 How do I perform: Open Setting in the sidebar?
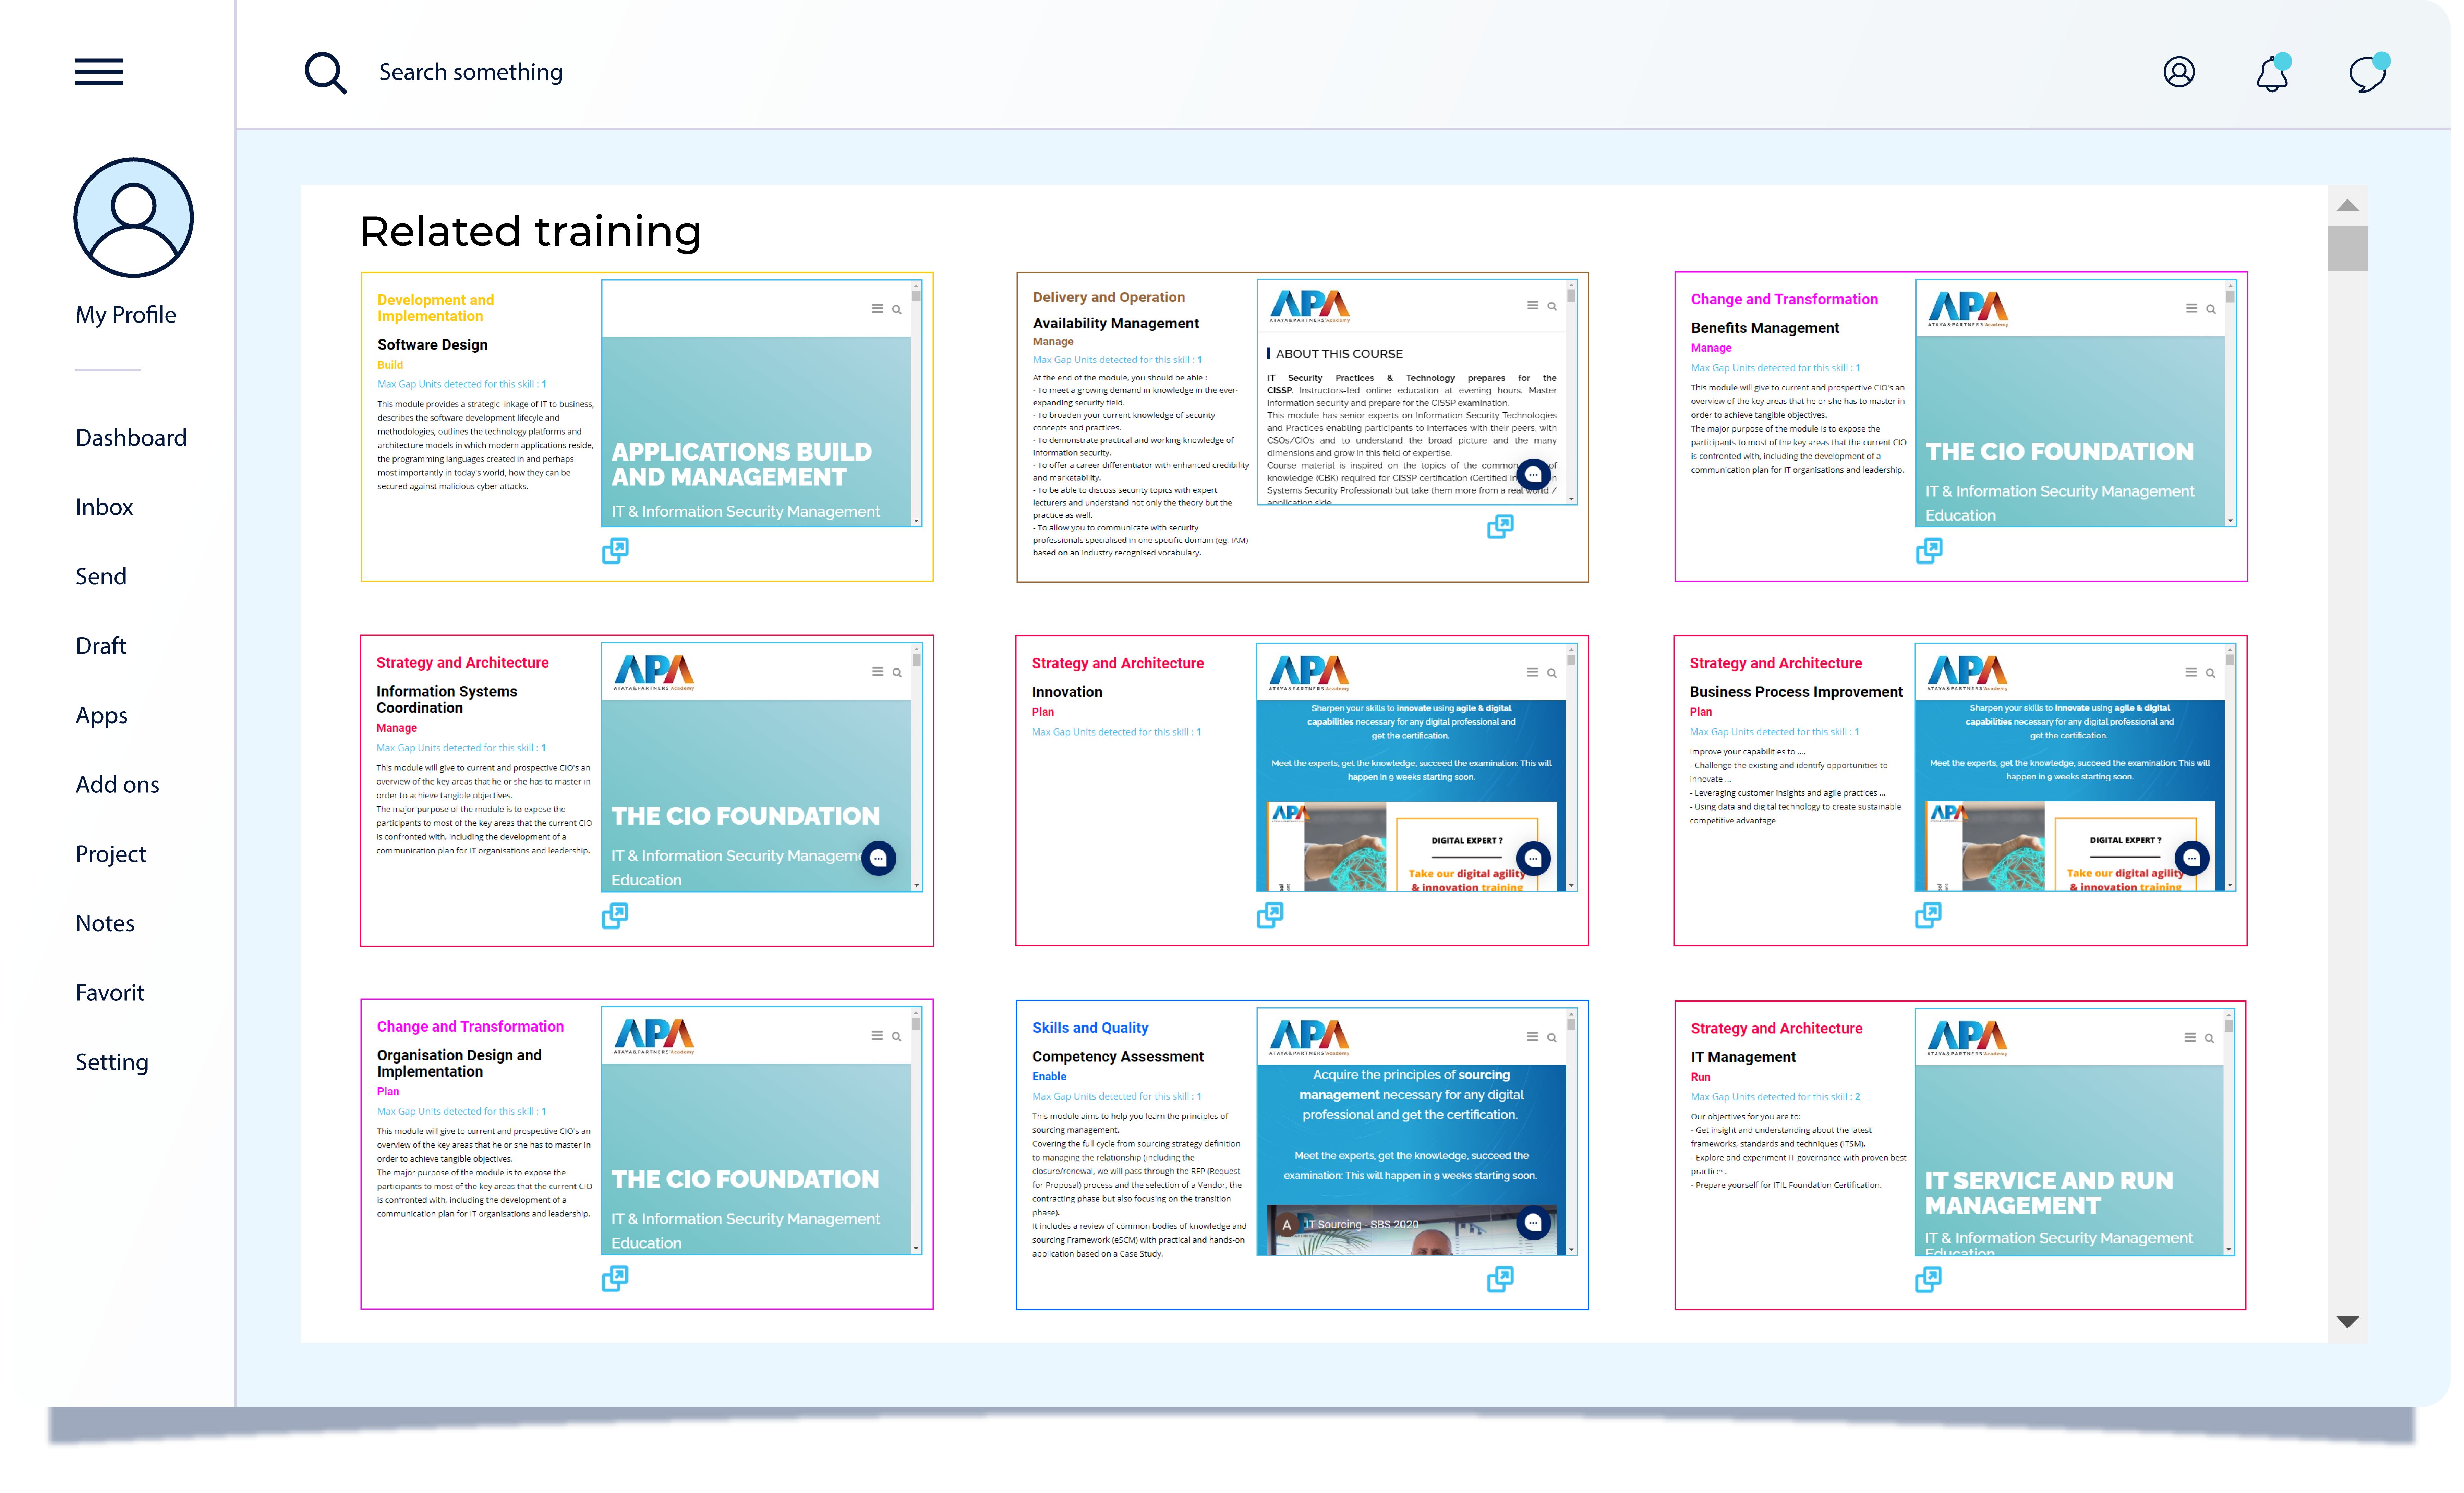112,1062
